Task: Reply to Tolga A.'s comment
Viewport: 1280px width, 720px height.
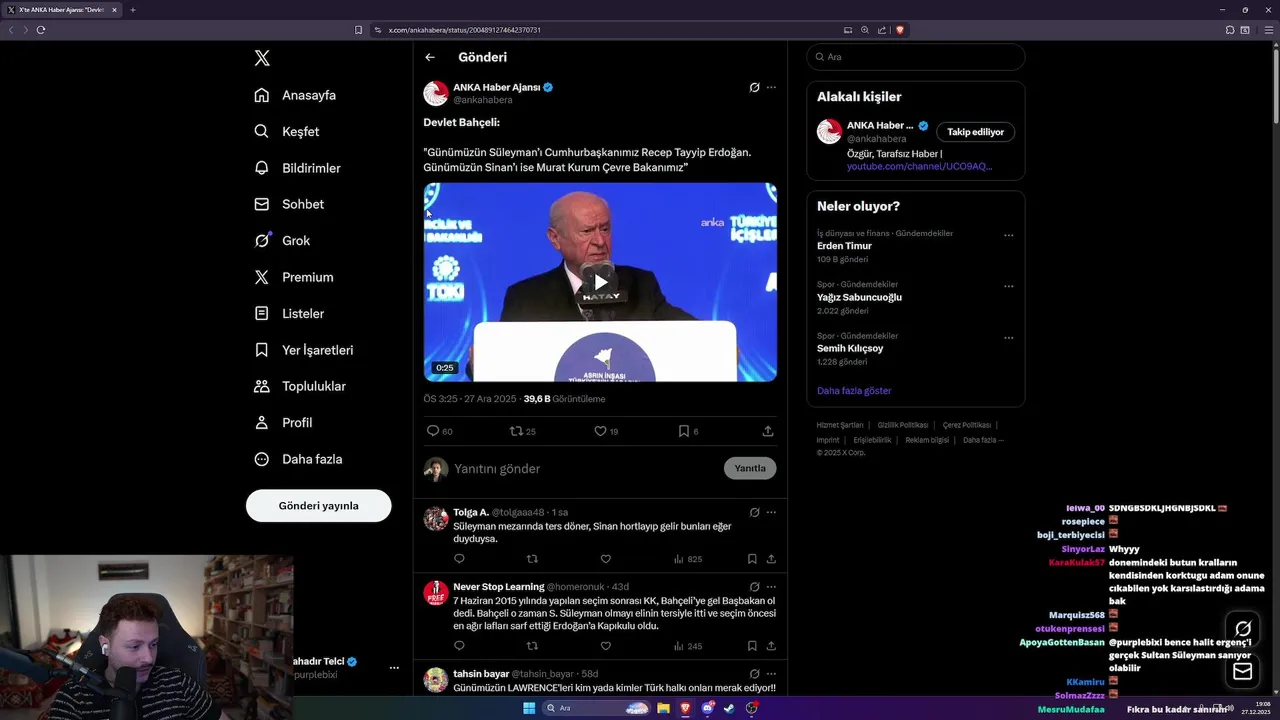Action: (459, 559)
